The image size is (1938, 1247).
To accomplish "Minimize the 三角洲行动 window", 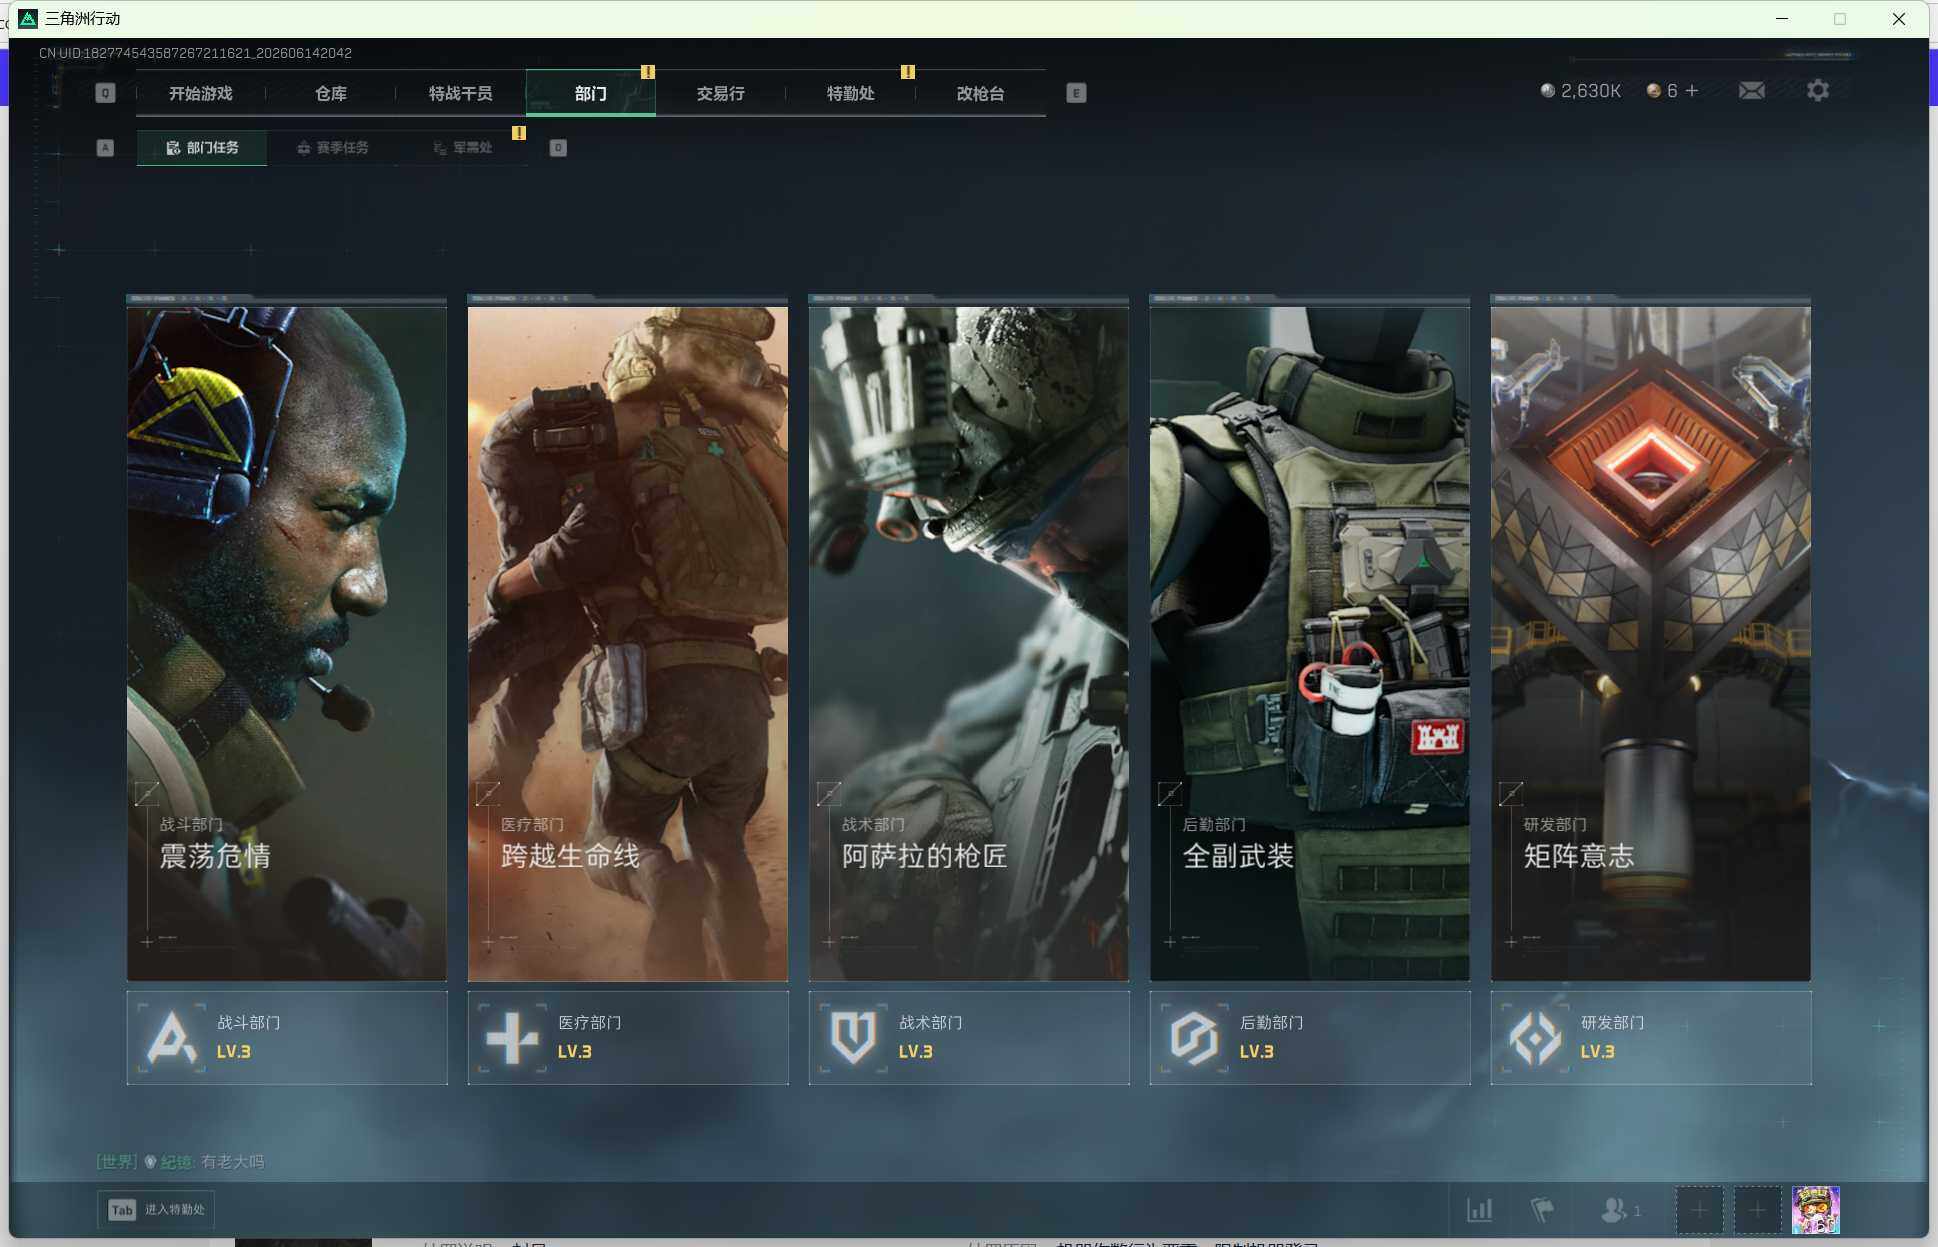I will 1781,18.
